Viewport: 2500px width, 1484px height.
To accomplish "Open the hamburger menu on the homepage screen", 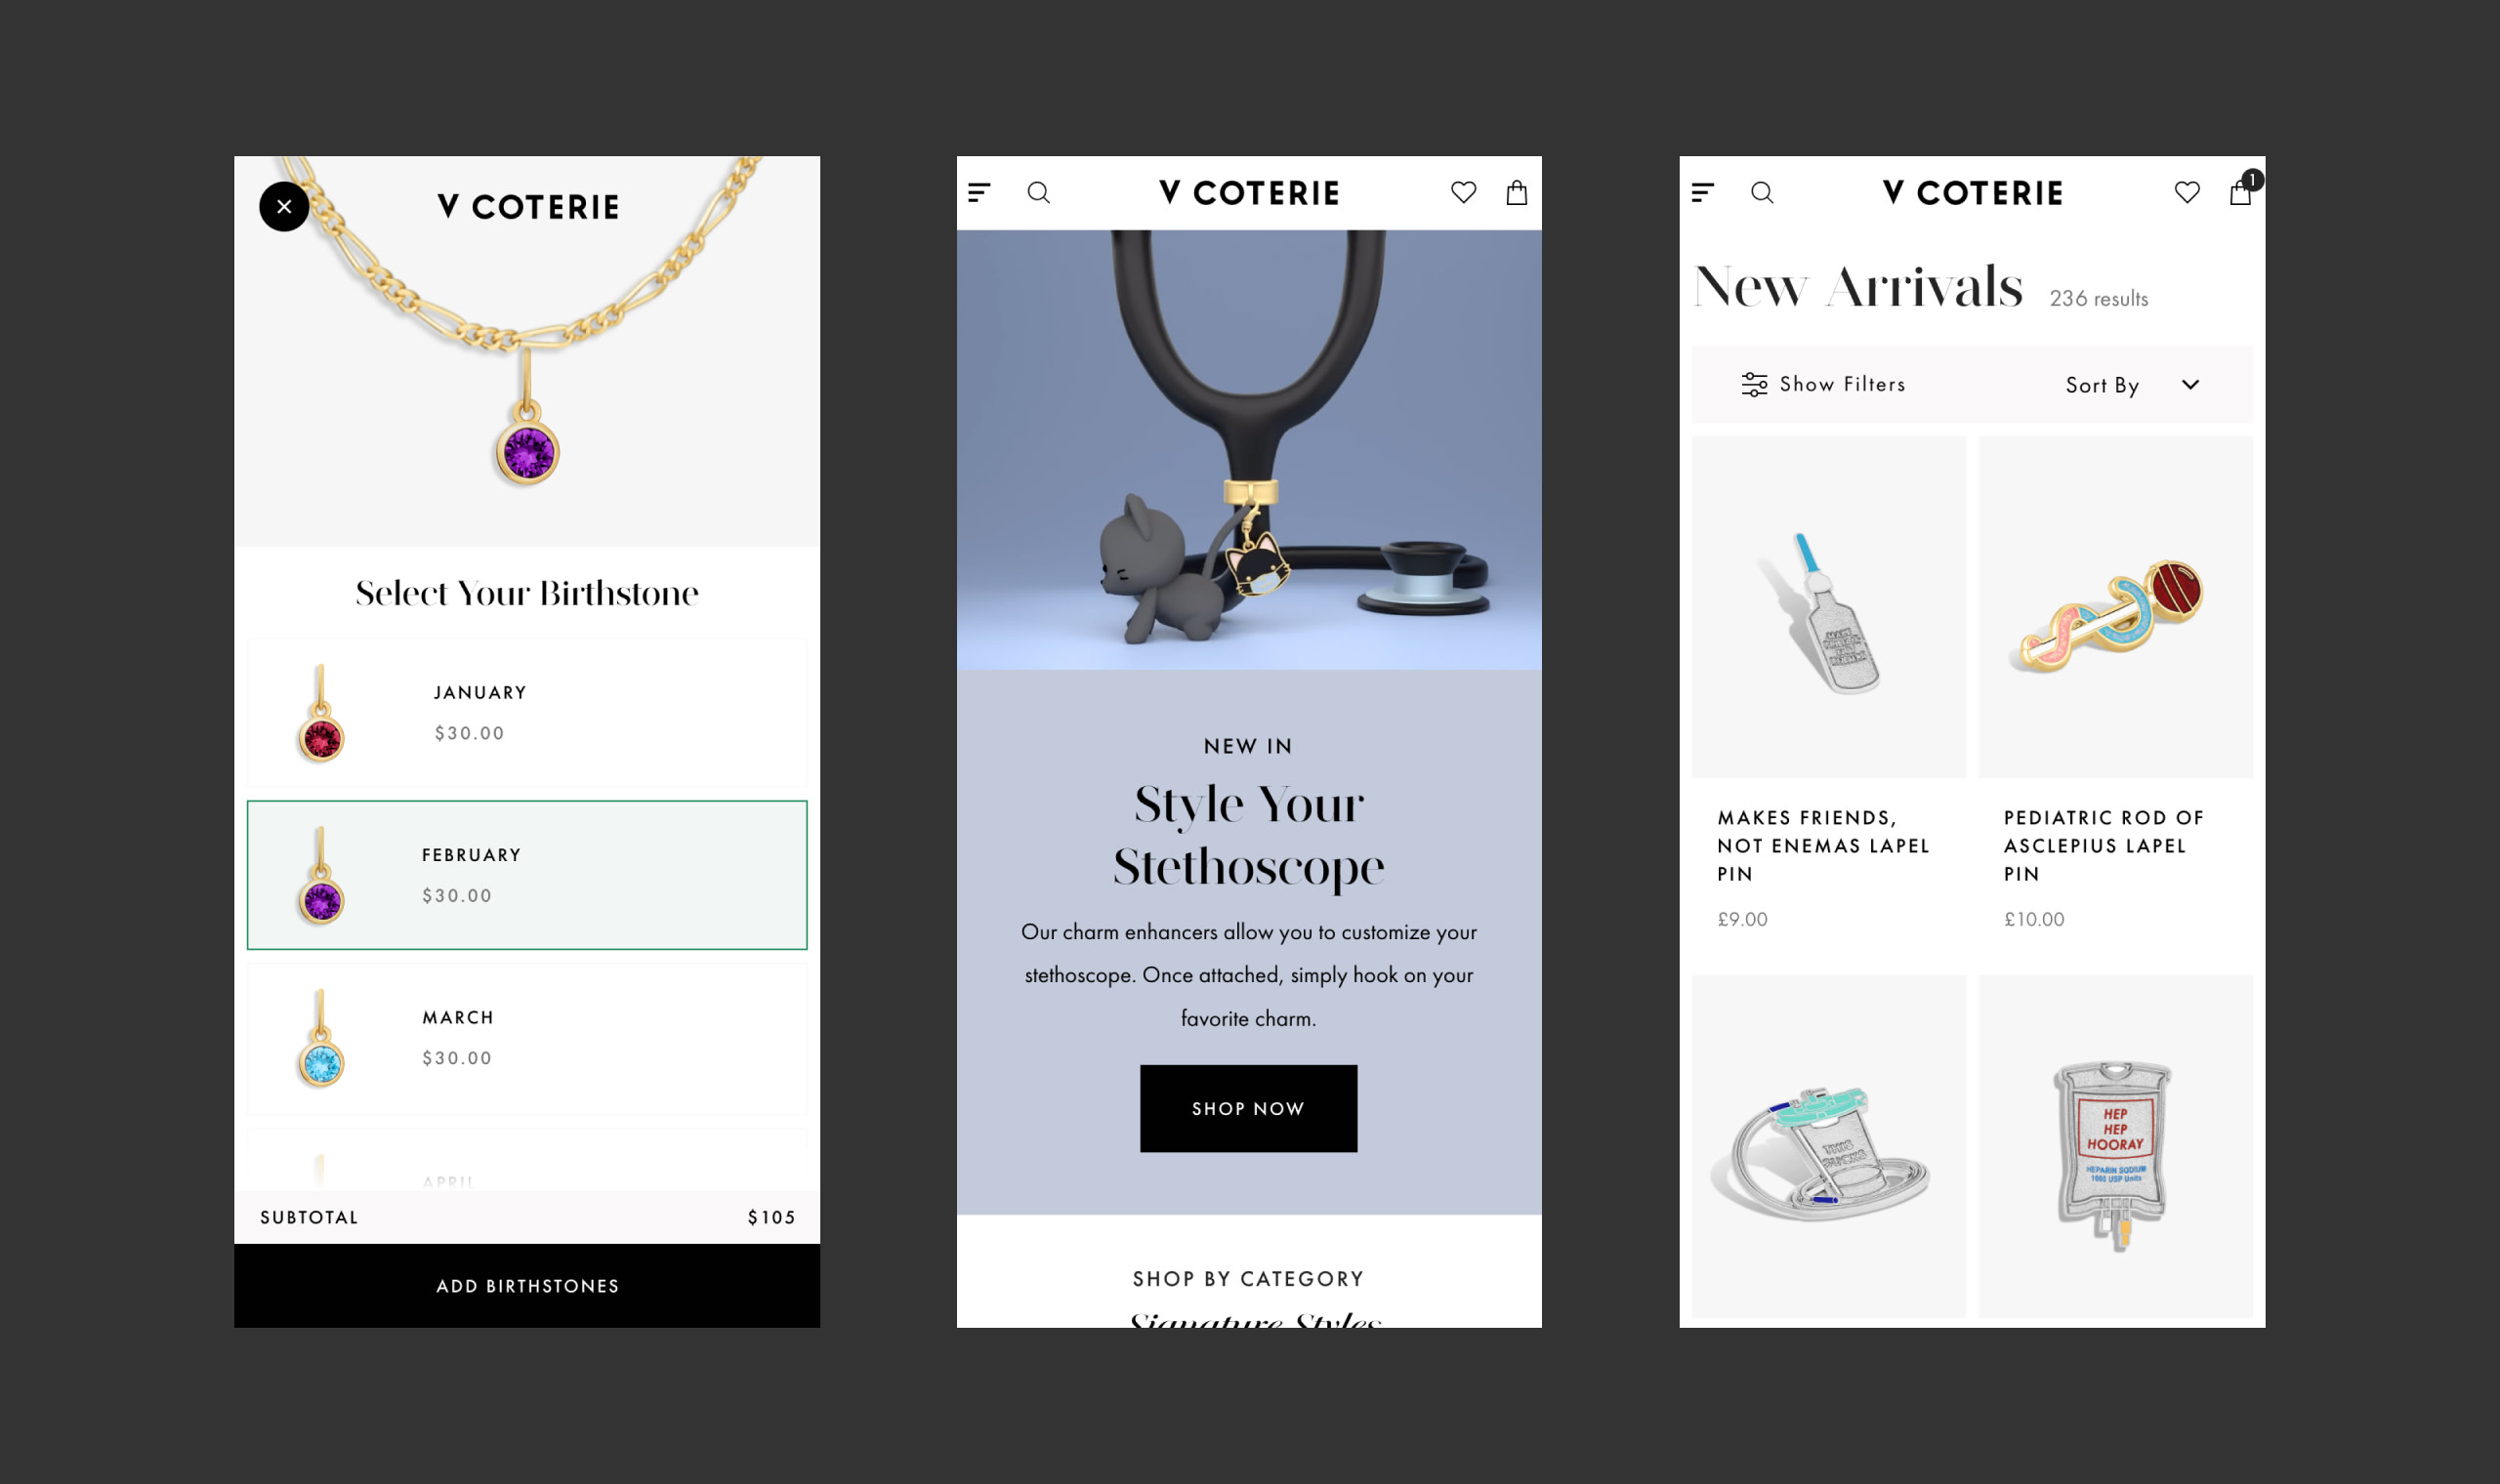I will 979,193.
